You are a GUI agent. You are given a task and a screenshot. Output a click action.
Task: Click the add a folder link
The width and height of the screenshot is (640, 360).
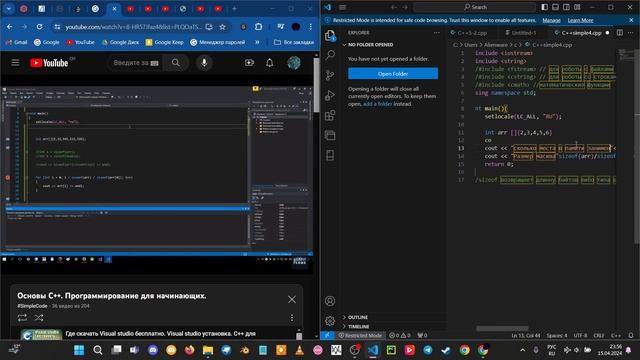click(378, 104)
